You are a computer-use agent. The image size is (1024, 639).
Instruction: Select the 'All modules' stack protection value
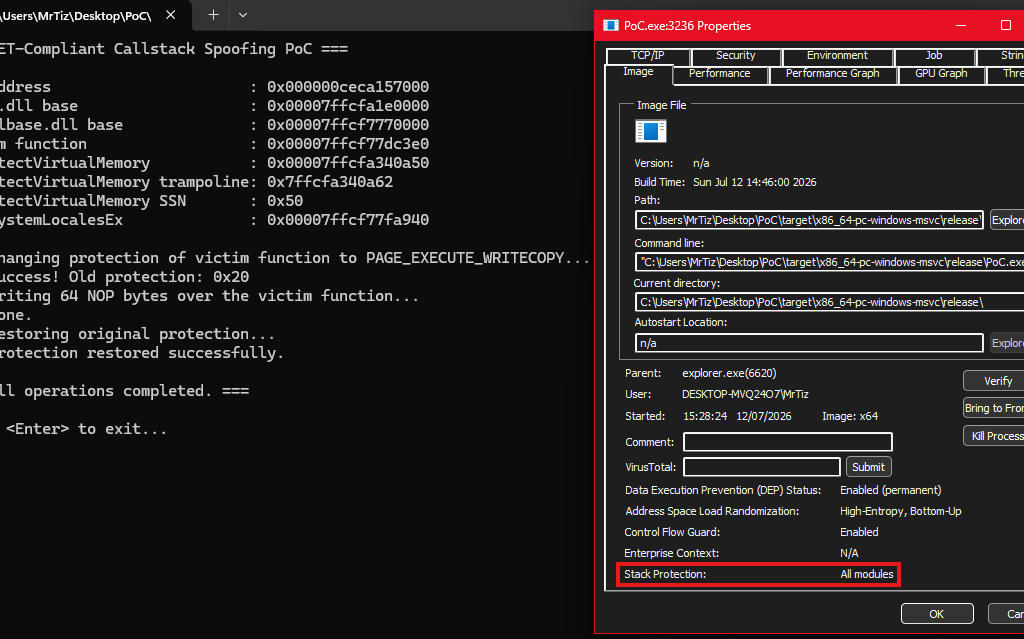point(867,574)
